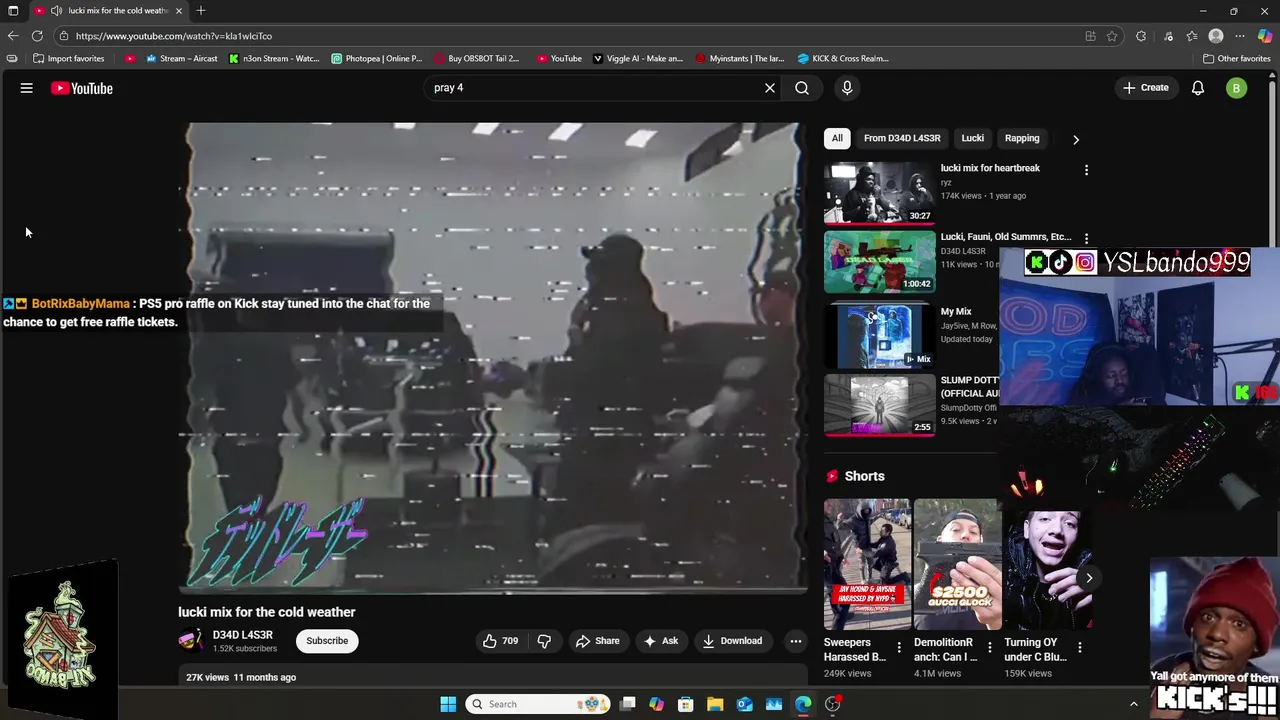Open the Windows Start menu
Viewport: 1280px width, 720px height.
448,704
